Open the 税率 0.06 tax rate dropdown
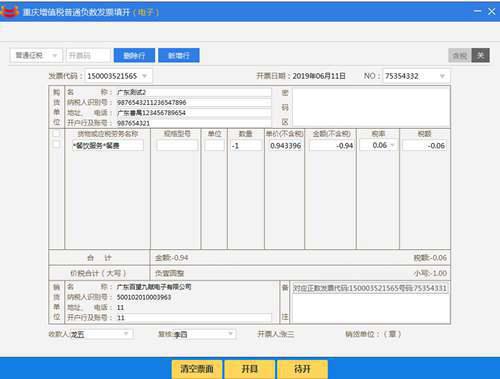This screenshot has width=500, height=379. [x=393, y=145]
